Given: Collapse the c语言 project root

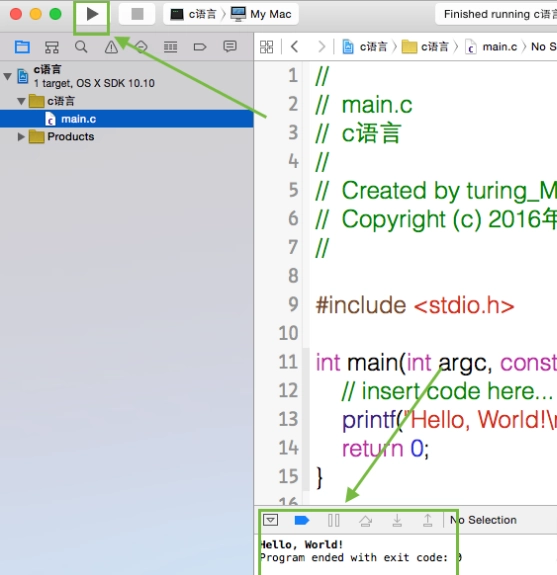Looking at the screenshot, I should point(7,76).
